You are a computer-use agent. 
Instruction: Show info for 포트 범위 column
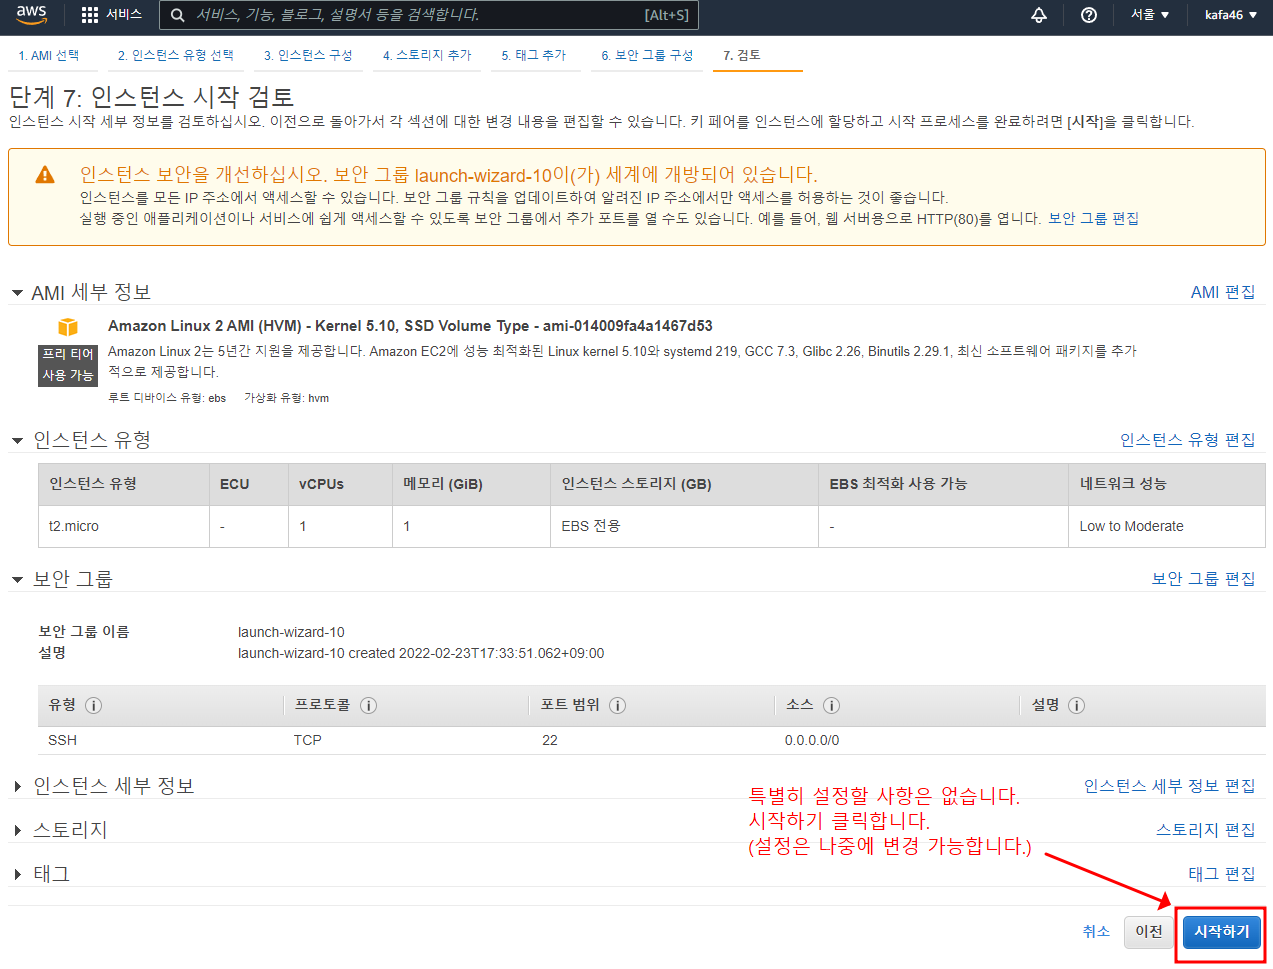[x=617, y=705]
